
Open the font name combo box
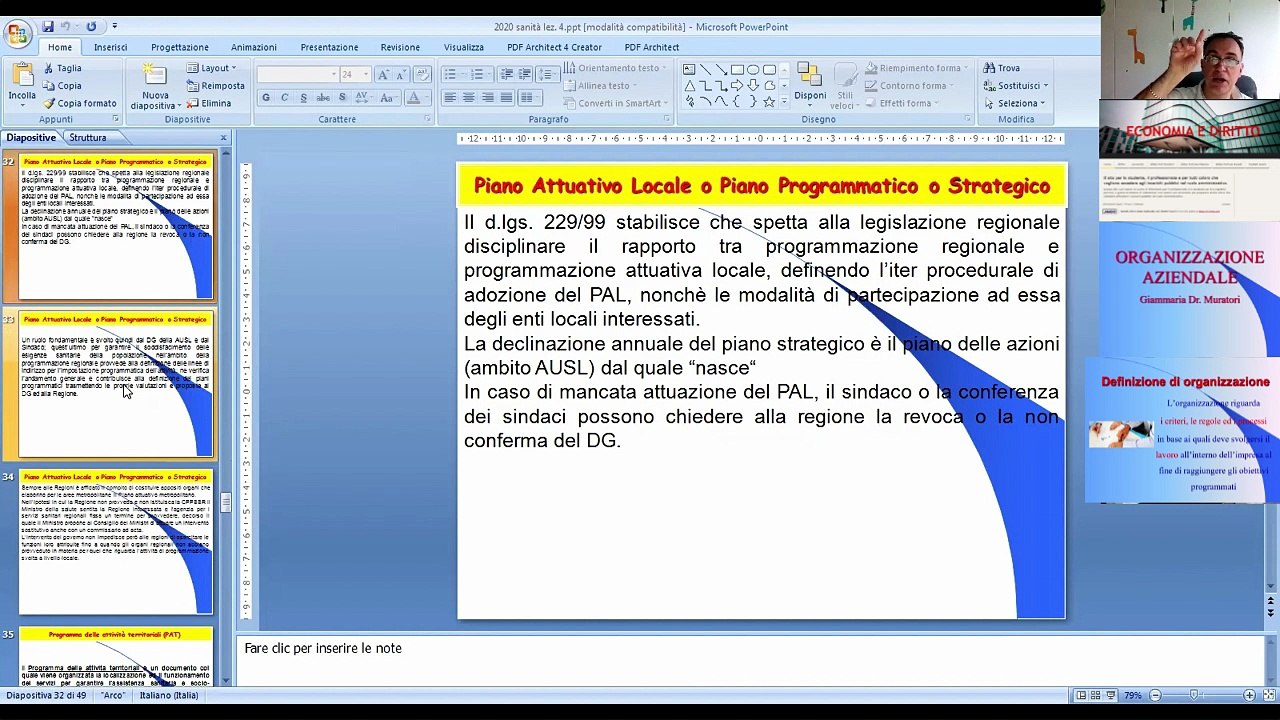click(x=297, y=75)
